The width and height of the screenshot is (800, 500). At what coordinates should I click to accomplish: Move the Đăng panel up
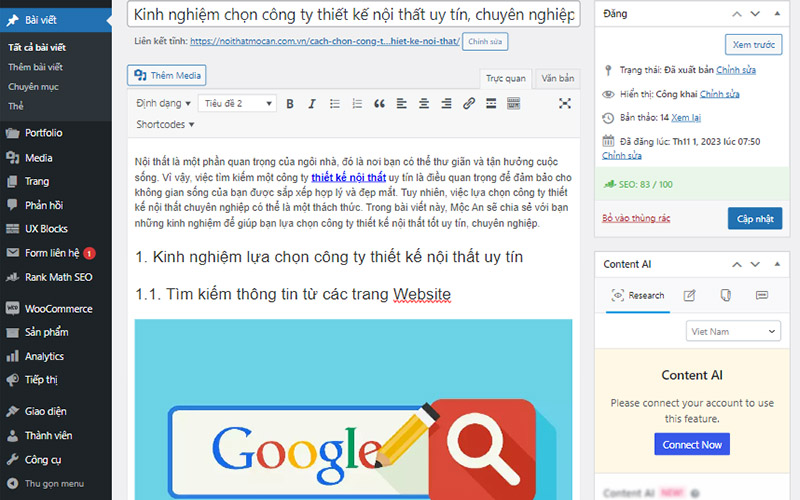click(x=737, y=14)
